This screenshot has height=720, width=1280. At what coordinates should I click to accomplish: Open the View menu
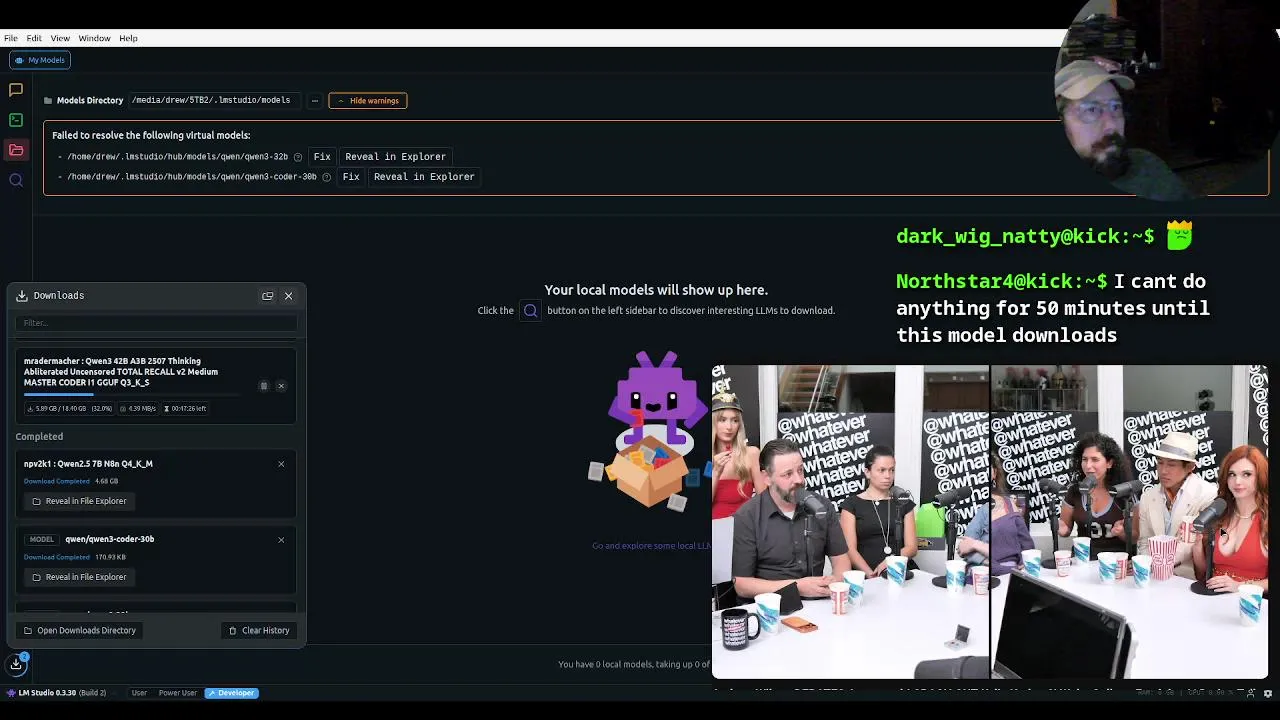pyautogui.click(x=60, y=38)
